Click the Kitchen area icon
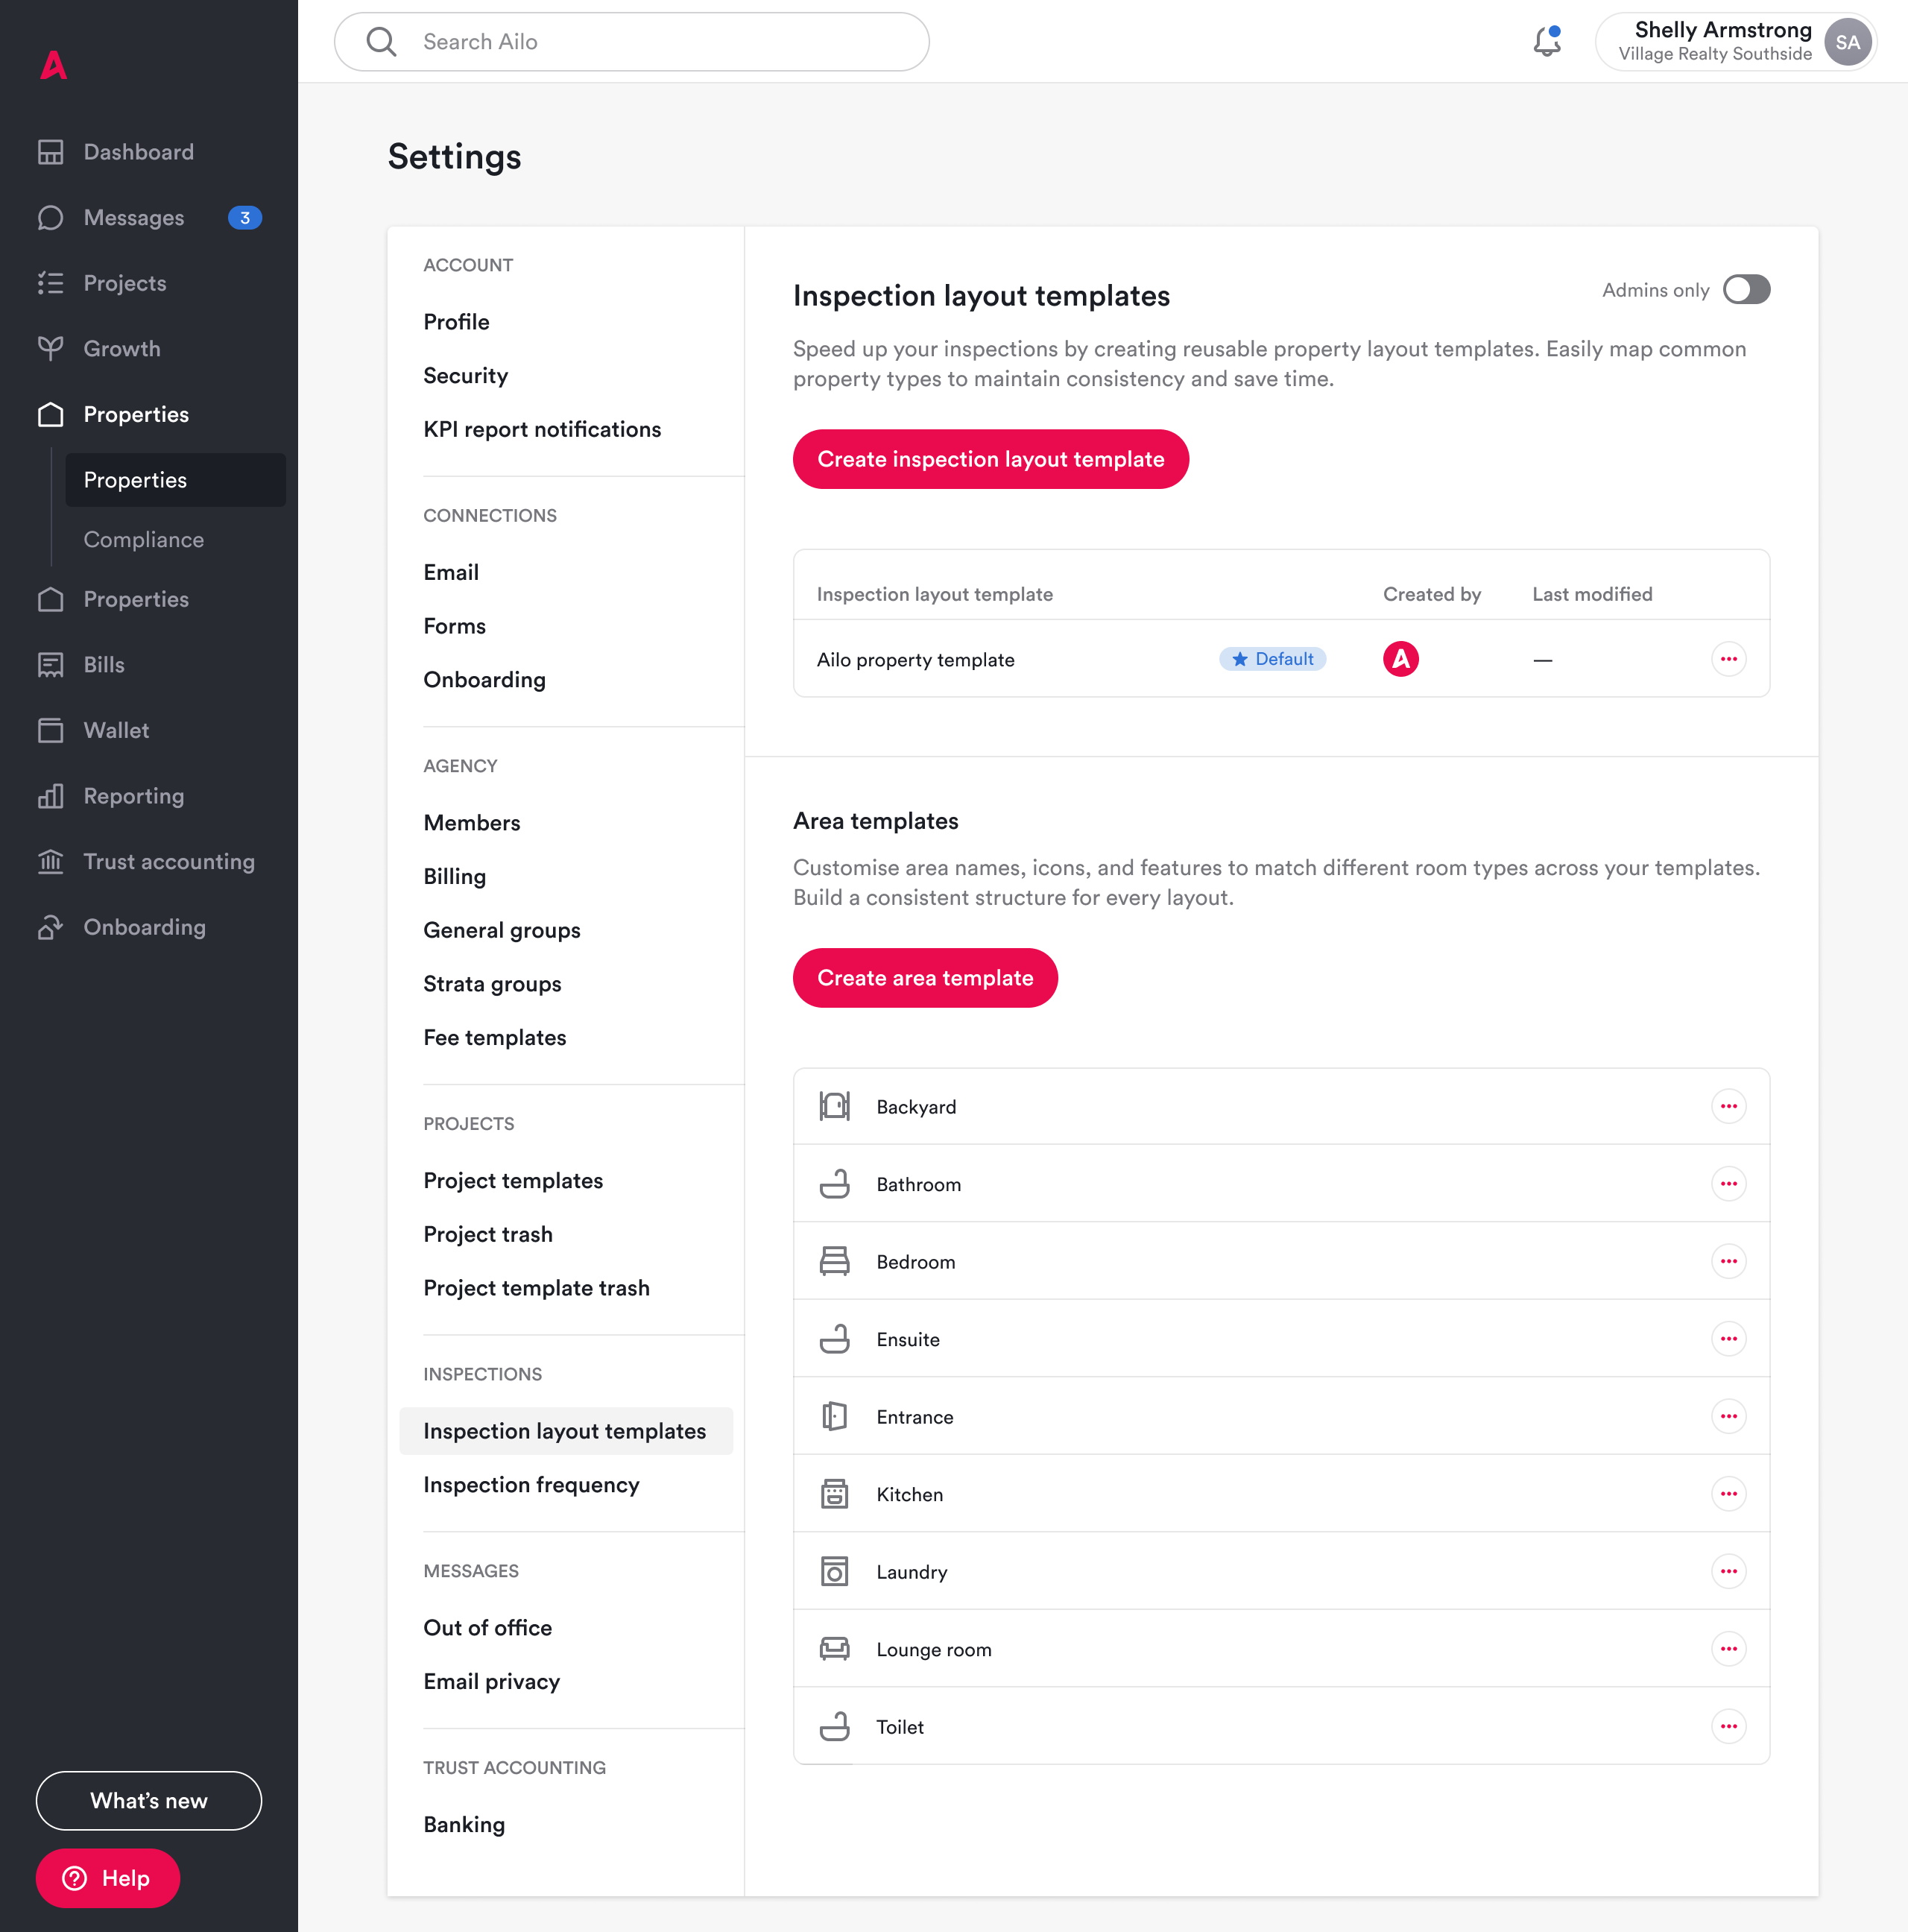The height and width of the screenshot is (1932, 1908). (834, 1494)
